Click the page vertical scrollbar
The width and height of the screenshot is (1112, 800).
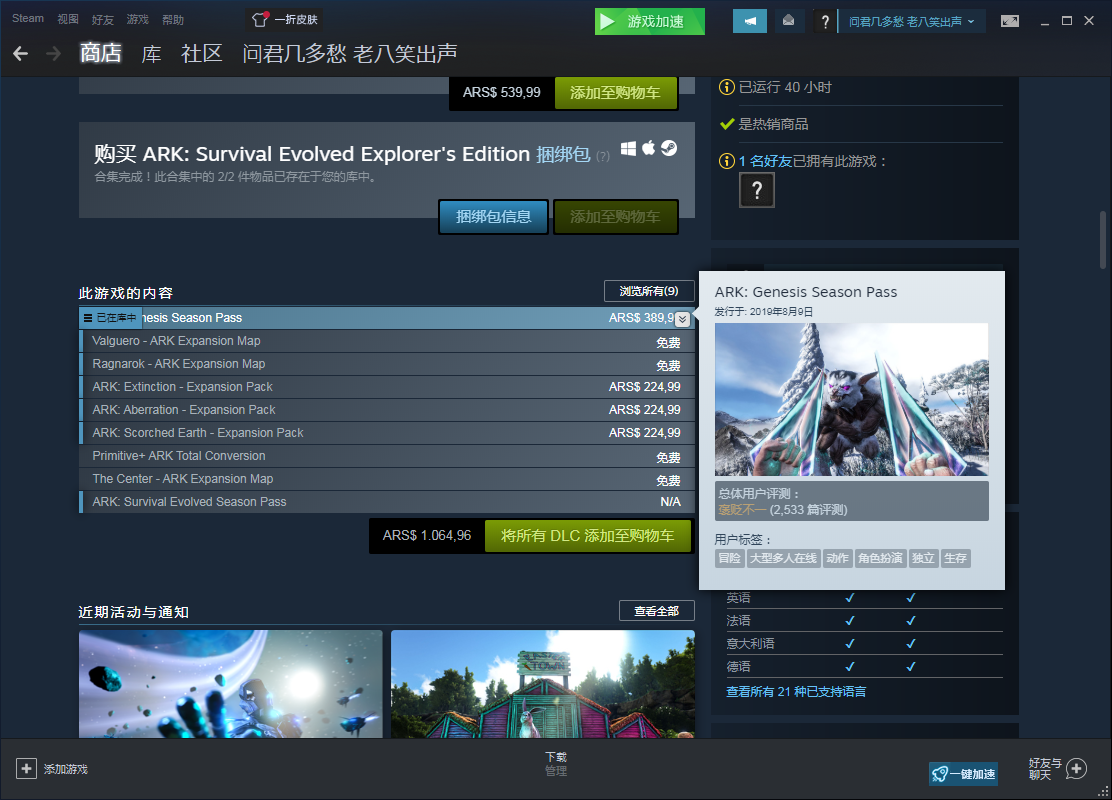click(x=1103, y=240)
